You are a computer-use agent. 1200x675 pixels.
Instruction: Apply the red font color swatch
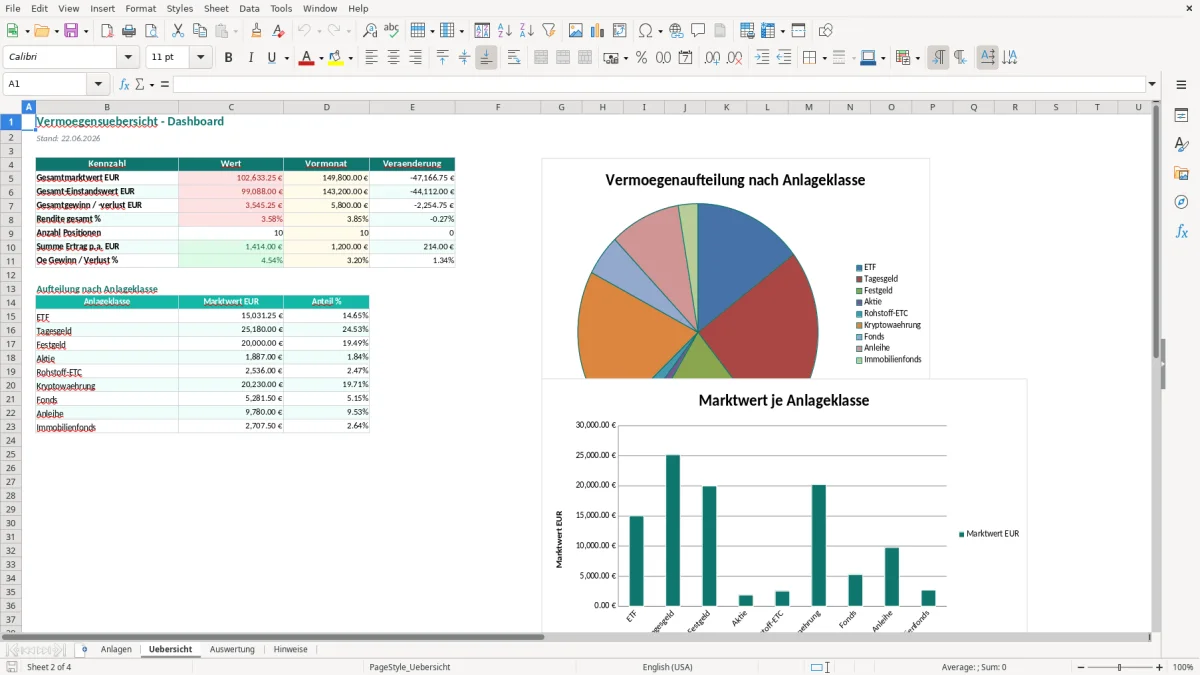tap(306, 58)
